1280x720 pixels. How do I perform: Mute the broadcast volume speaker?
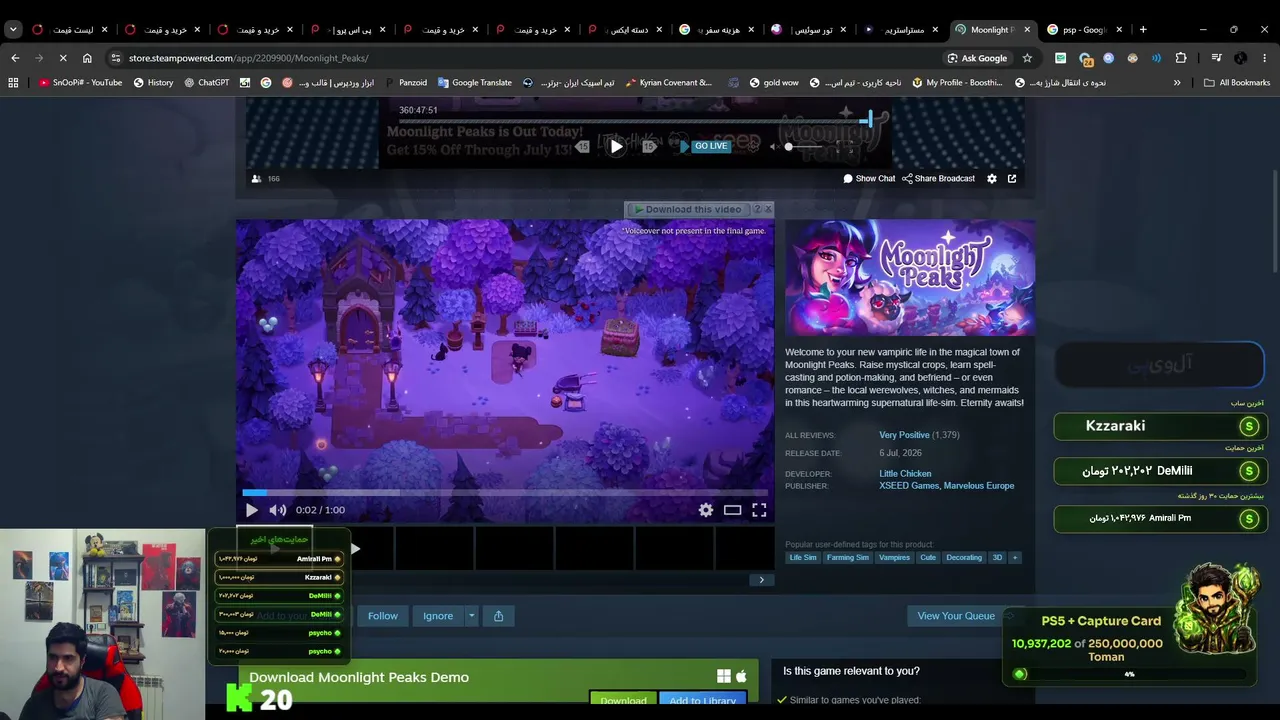point(773,147)
